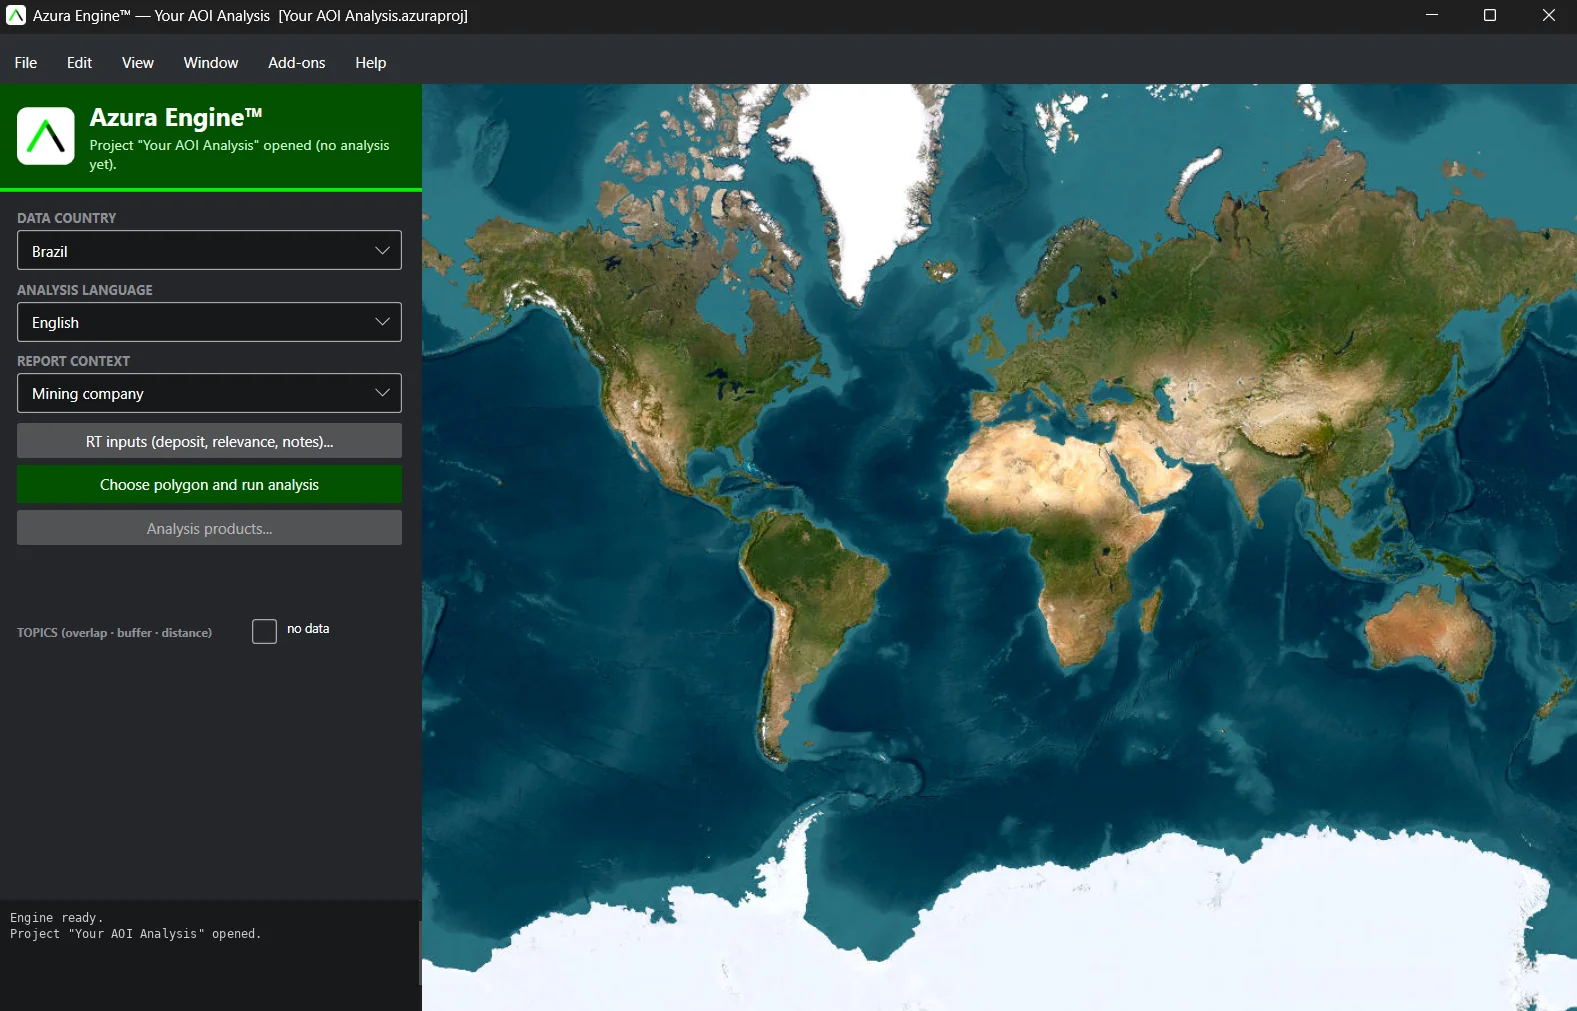Open the Report Context dropdown showing Mining company
Screen dimensions: 1577x1011
pos(209,393)
